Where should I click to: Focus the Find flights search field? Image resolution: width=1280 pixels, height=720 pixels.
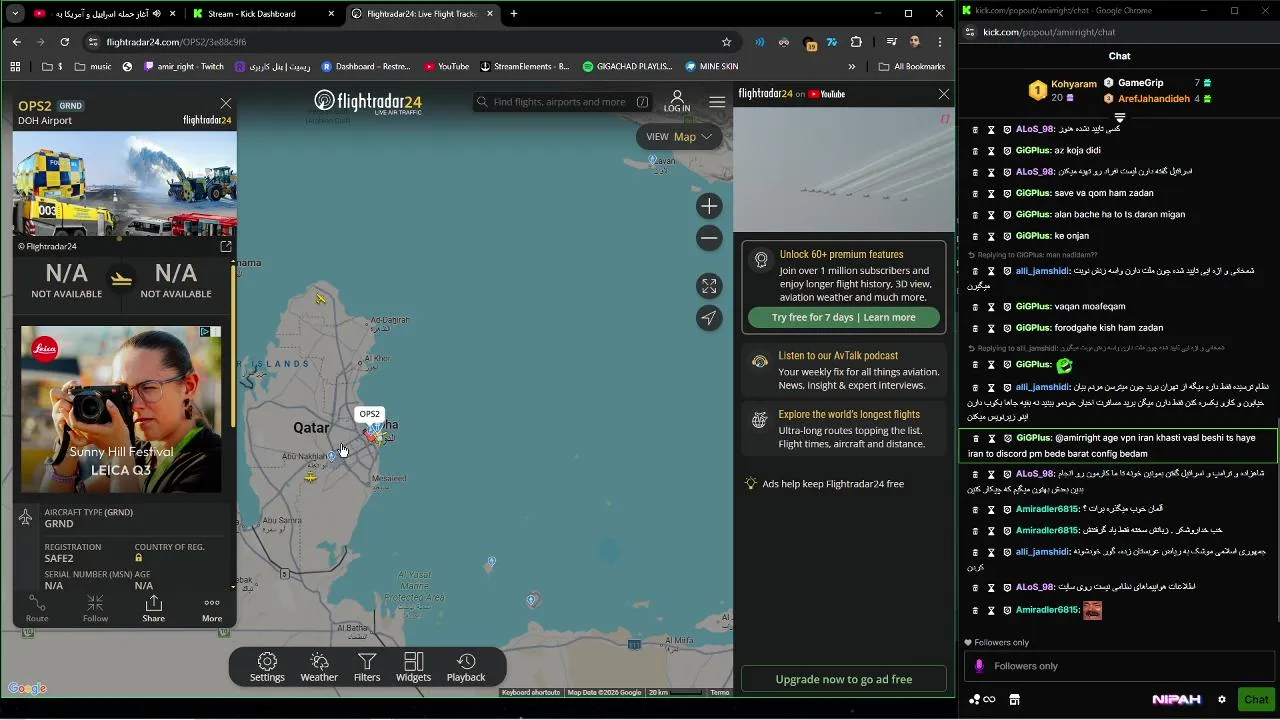[x=561, y=102]
